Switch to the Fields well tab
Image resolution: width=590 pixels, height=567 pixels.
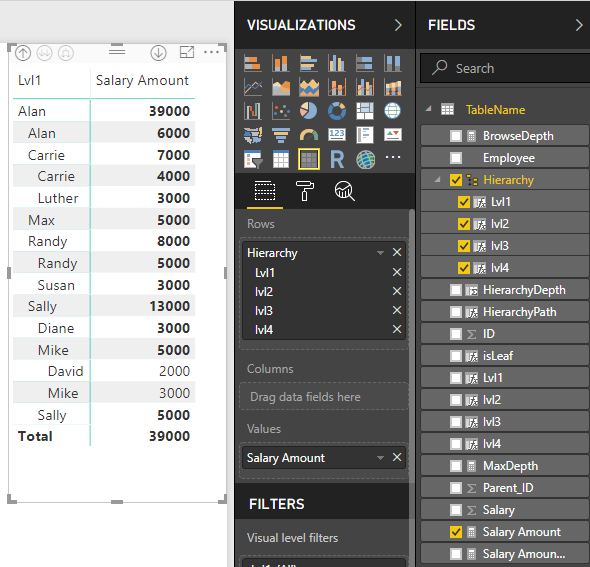tap(265, 191)
